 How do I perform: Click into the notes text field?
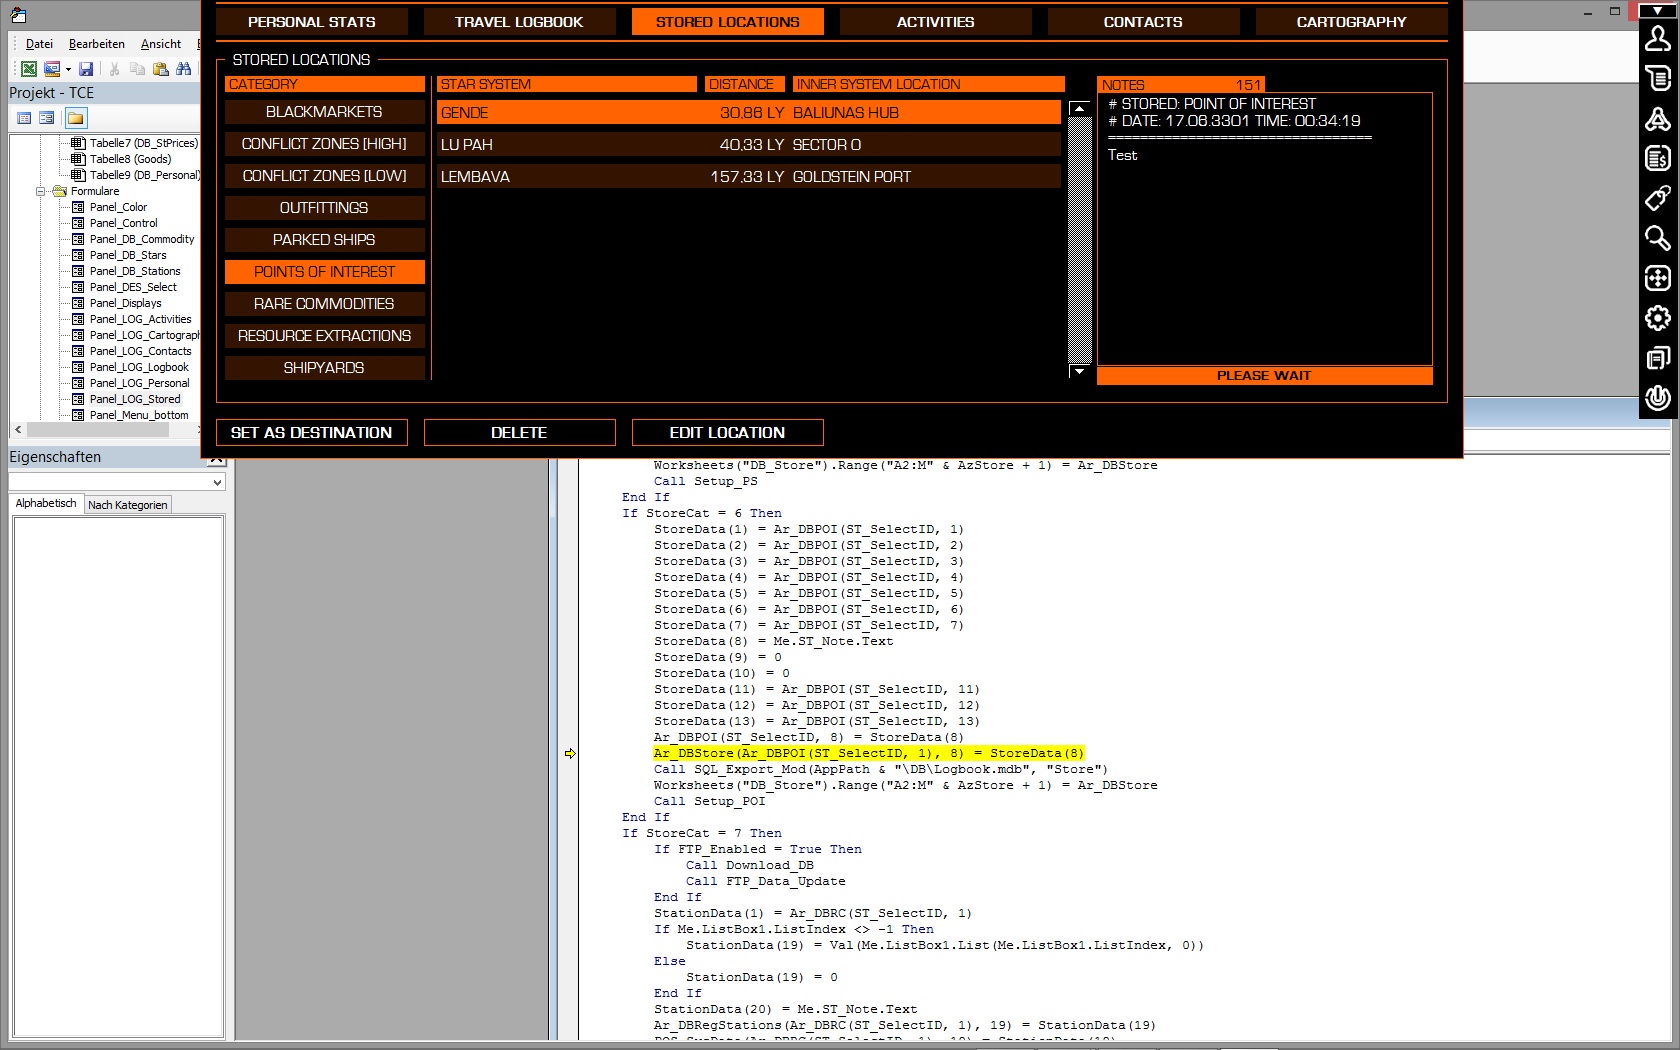click(x=1264, y=229)
